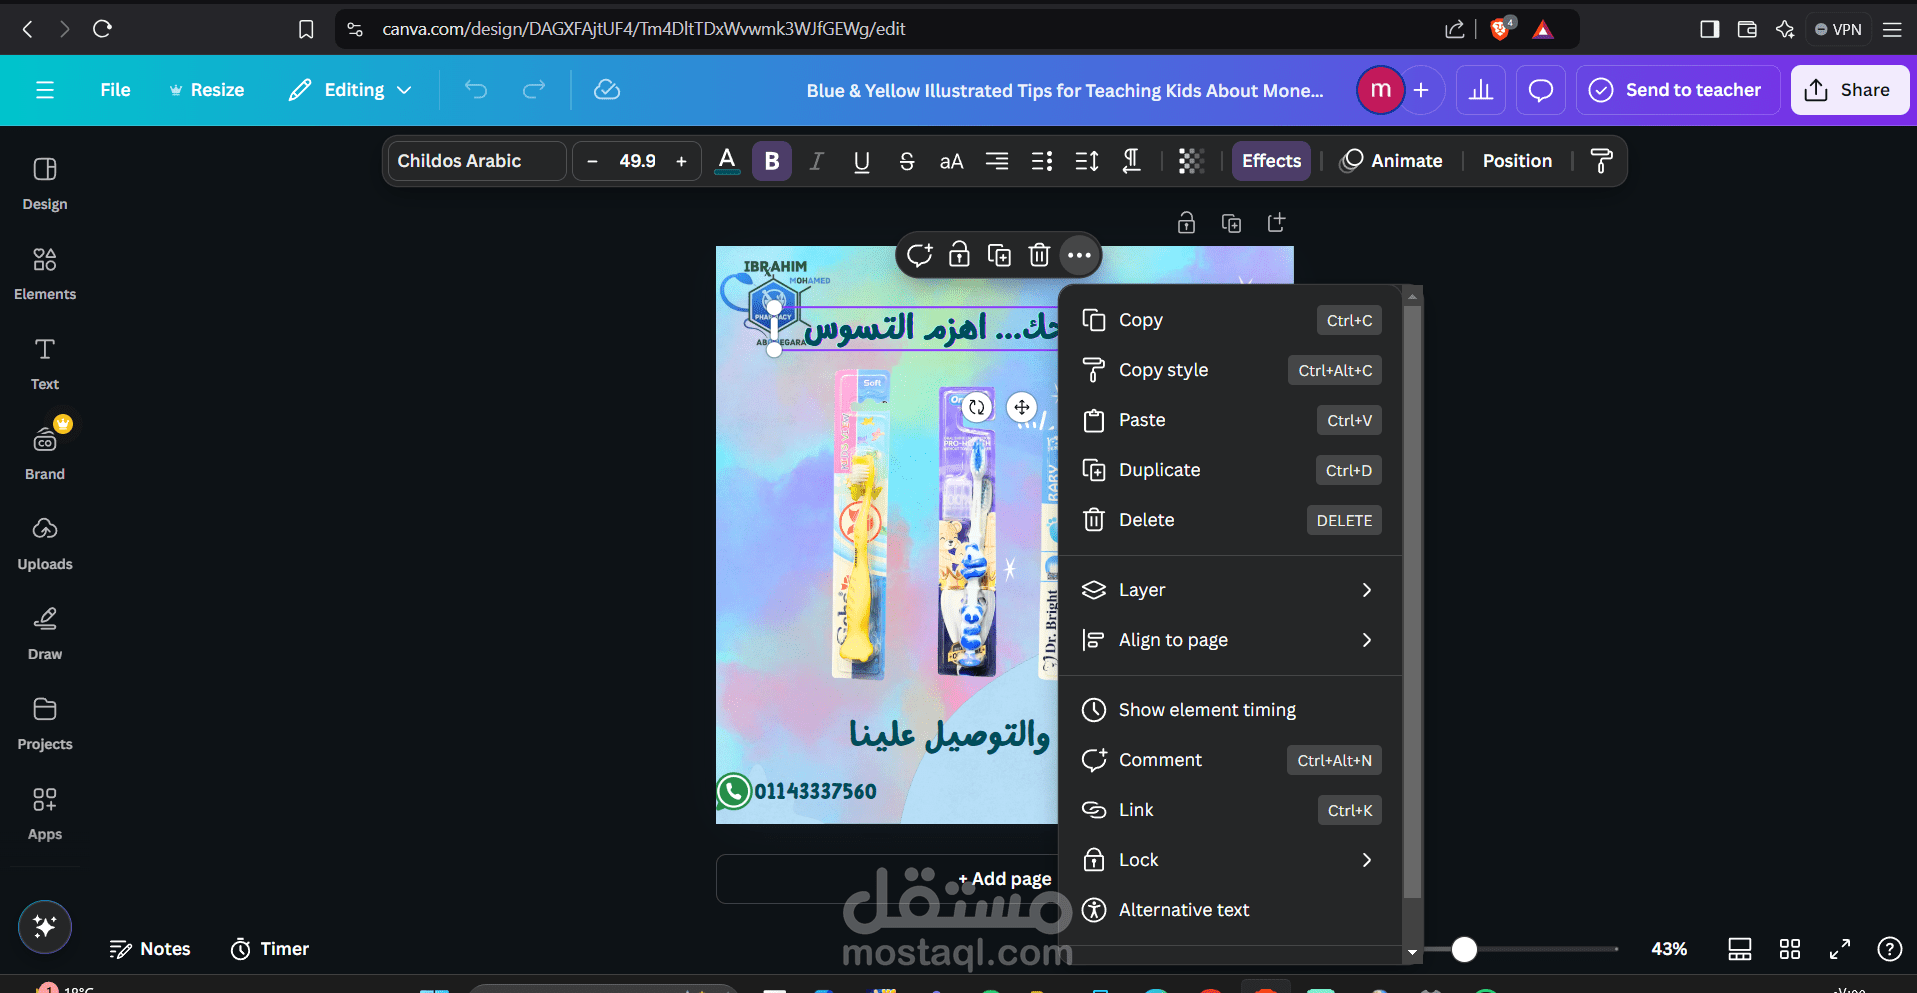Expand the Layer submenu
The image size is (1917, 993).
tap(1231, 590)
